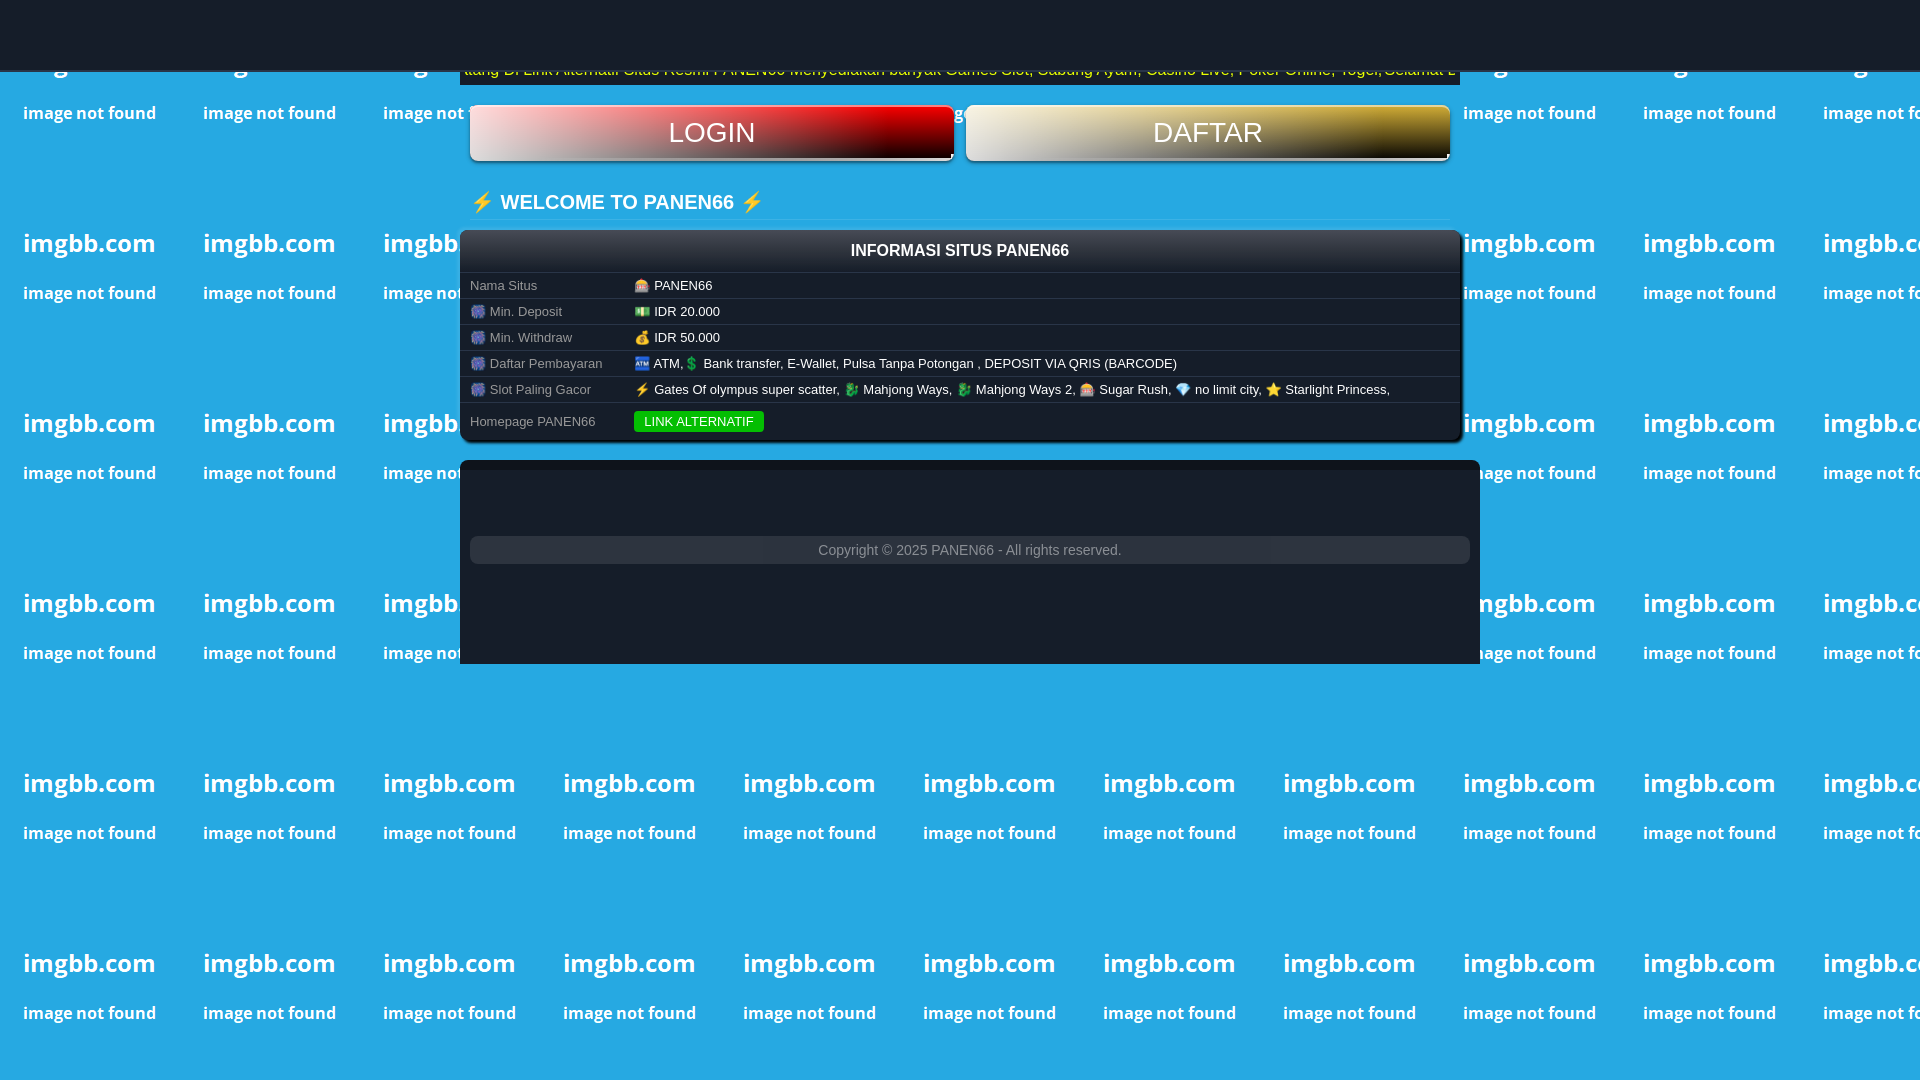Click the lightning icon right of PANEN66 heading
1920x1080 pixels.
click(x=752, y=202)
